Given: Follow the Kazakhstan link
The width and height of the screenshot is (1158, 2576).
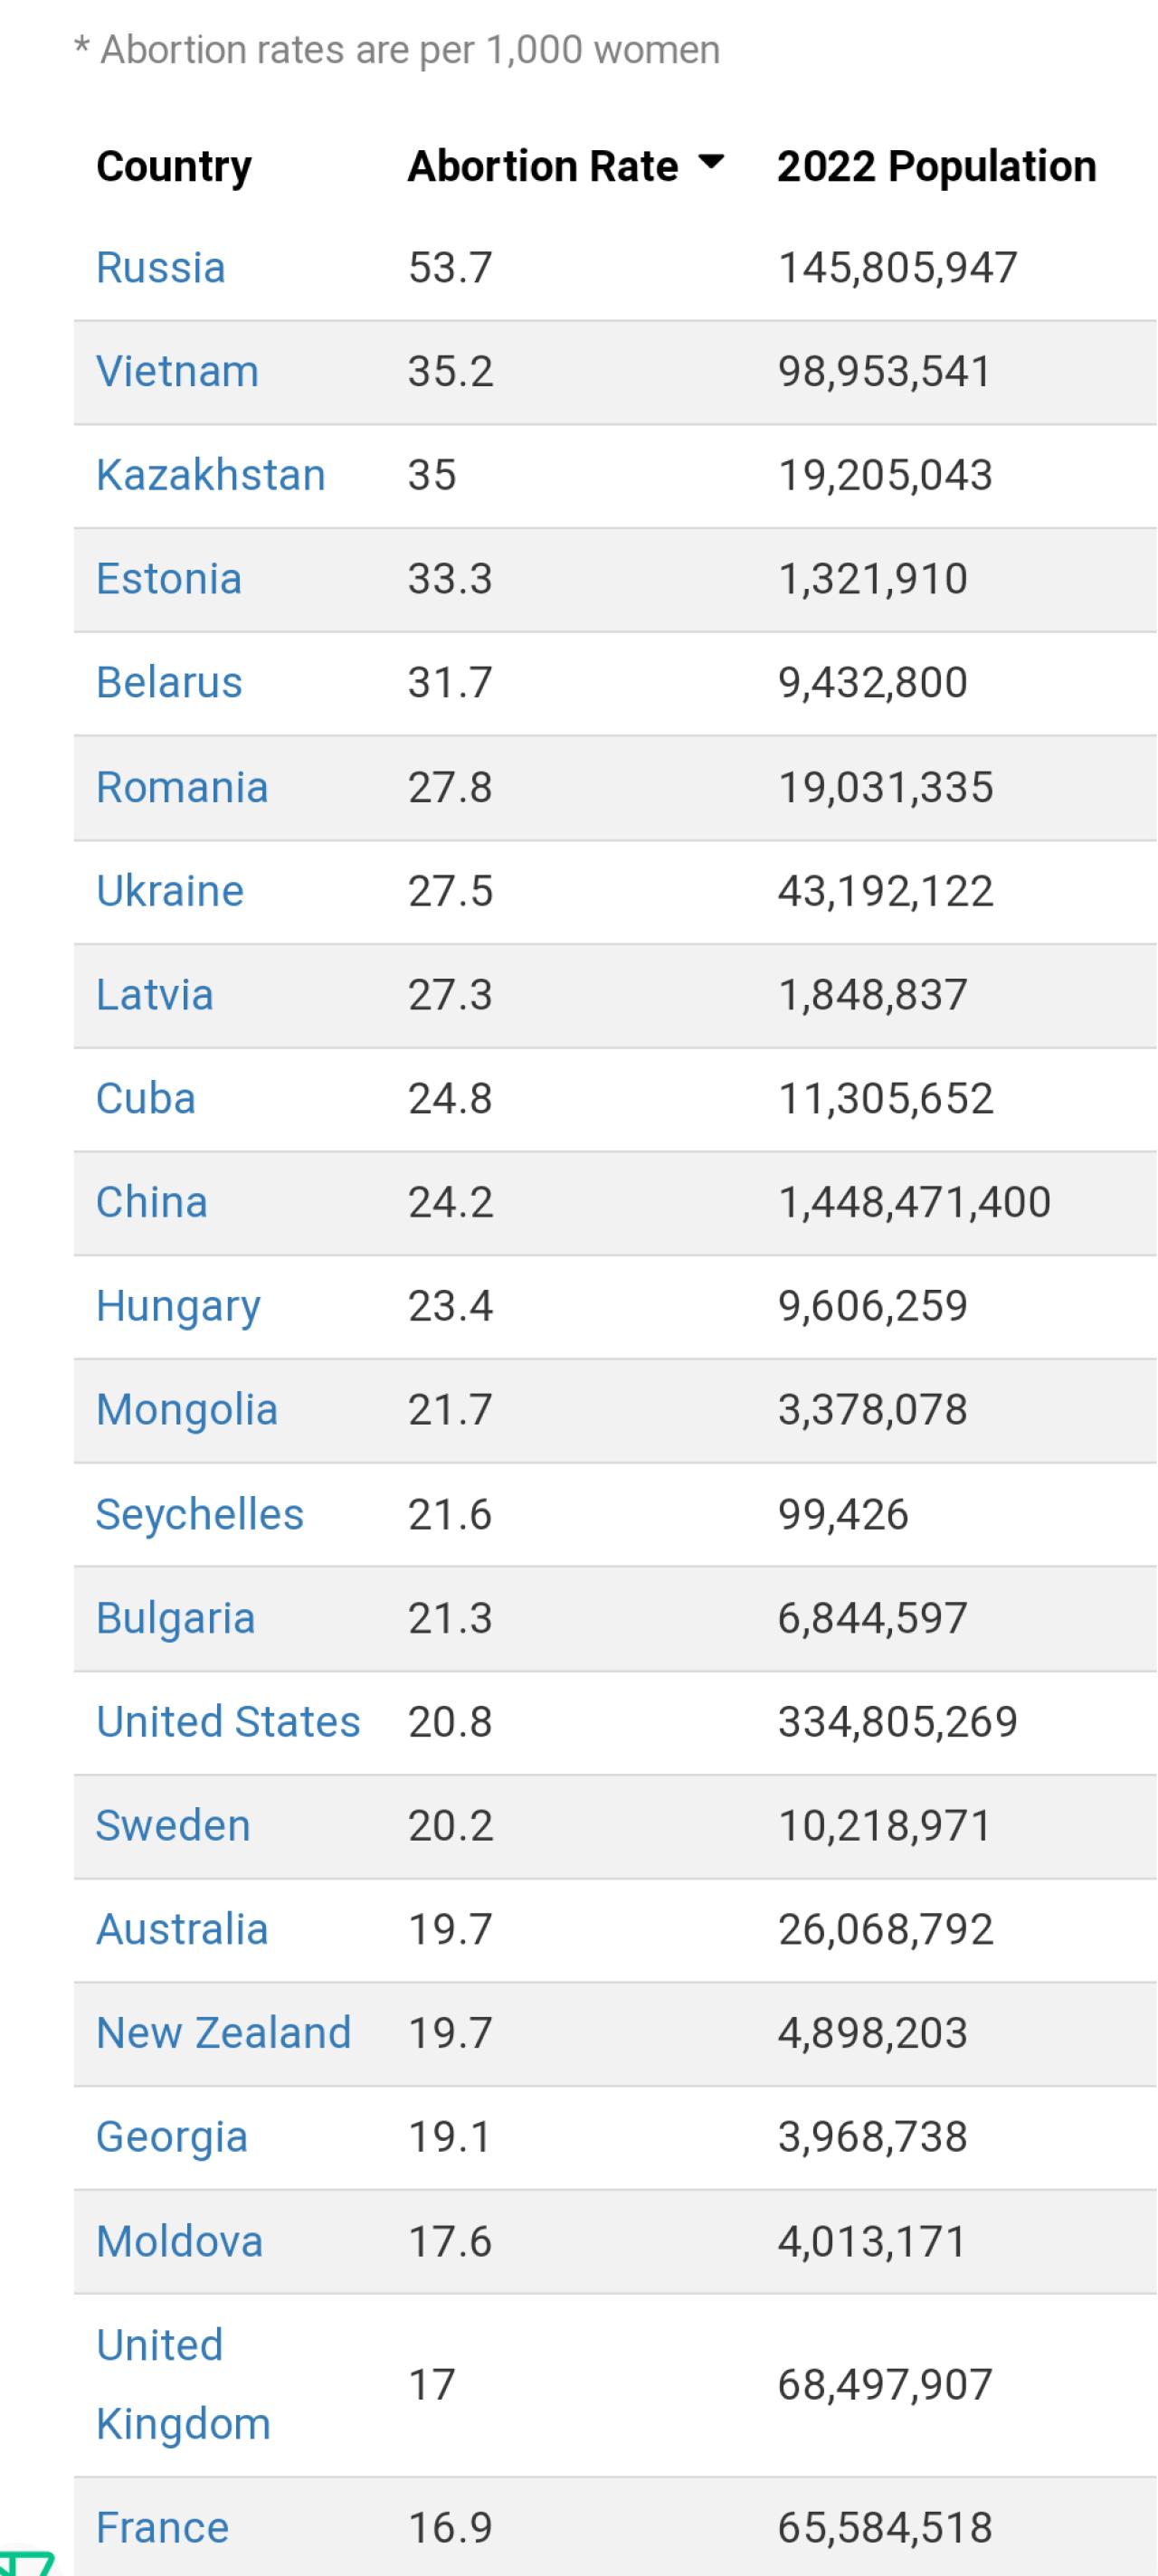Looking at the screenshot, I should pyautogui.click(x=210, y=475).
